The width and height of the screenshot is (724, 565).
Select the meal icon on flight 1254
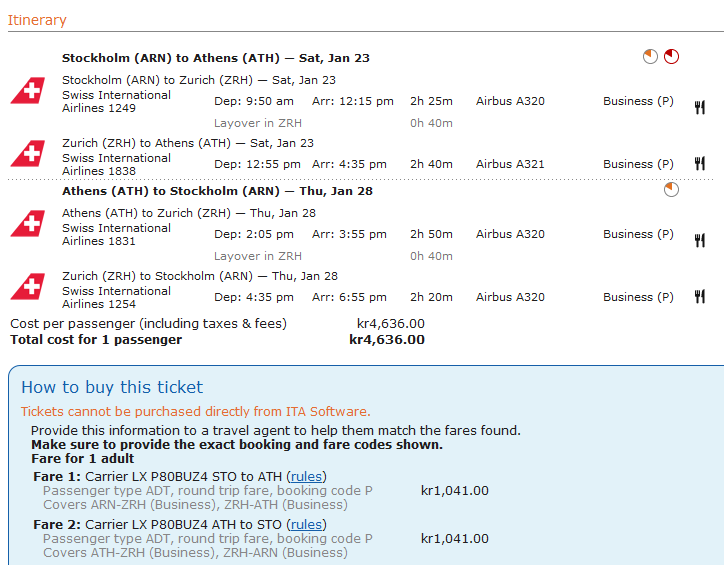click(700, 296)
